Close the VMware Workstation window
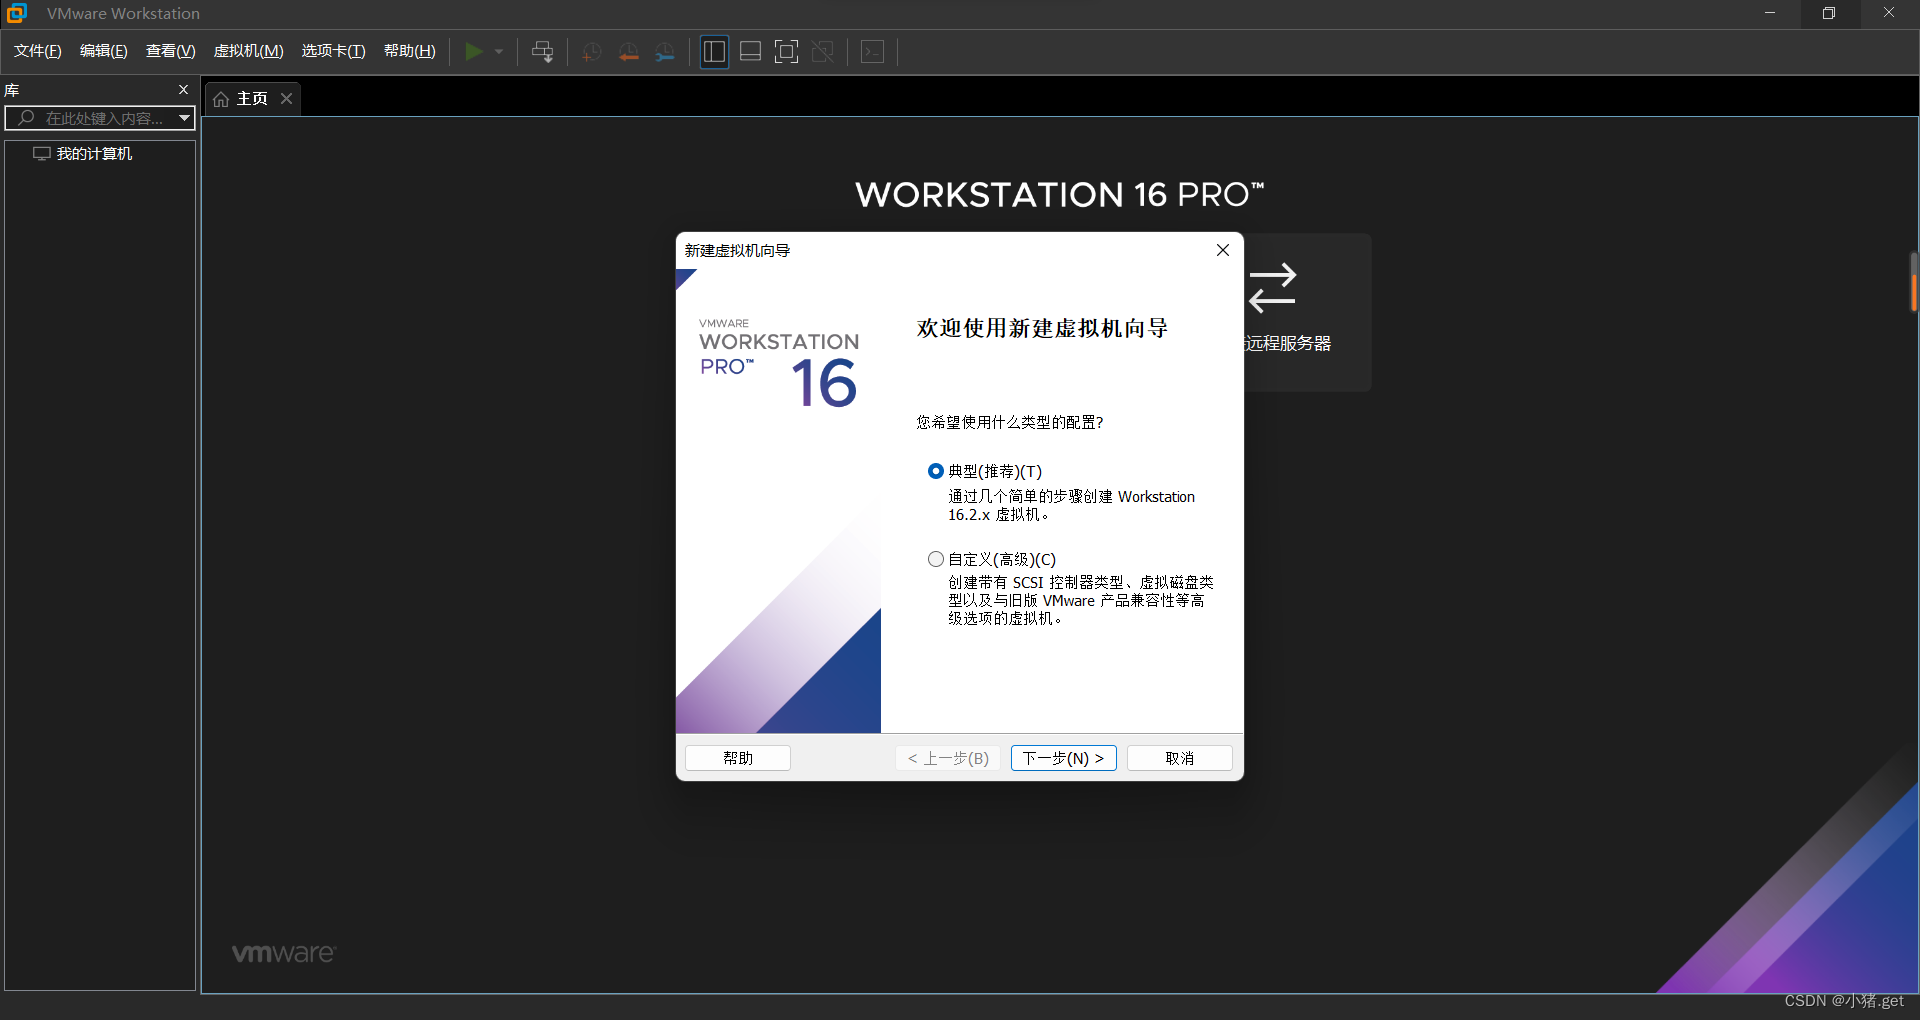This screenshot has width=1920, height=1020. pos(1889,13)
